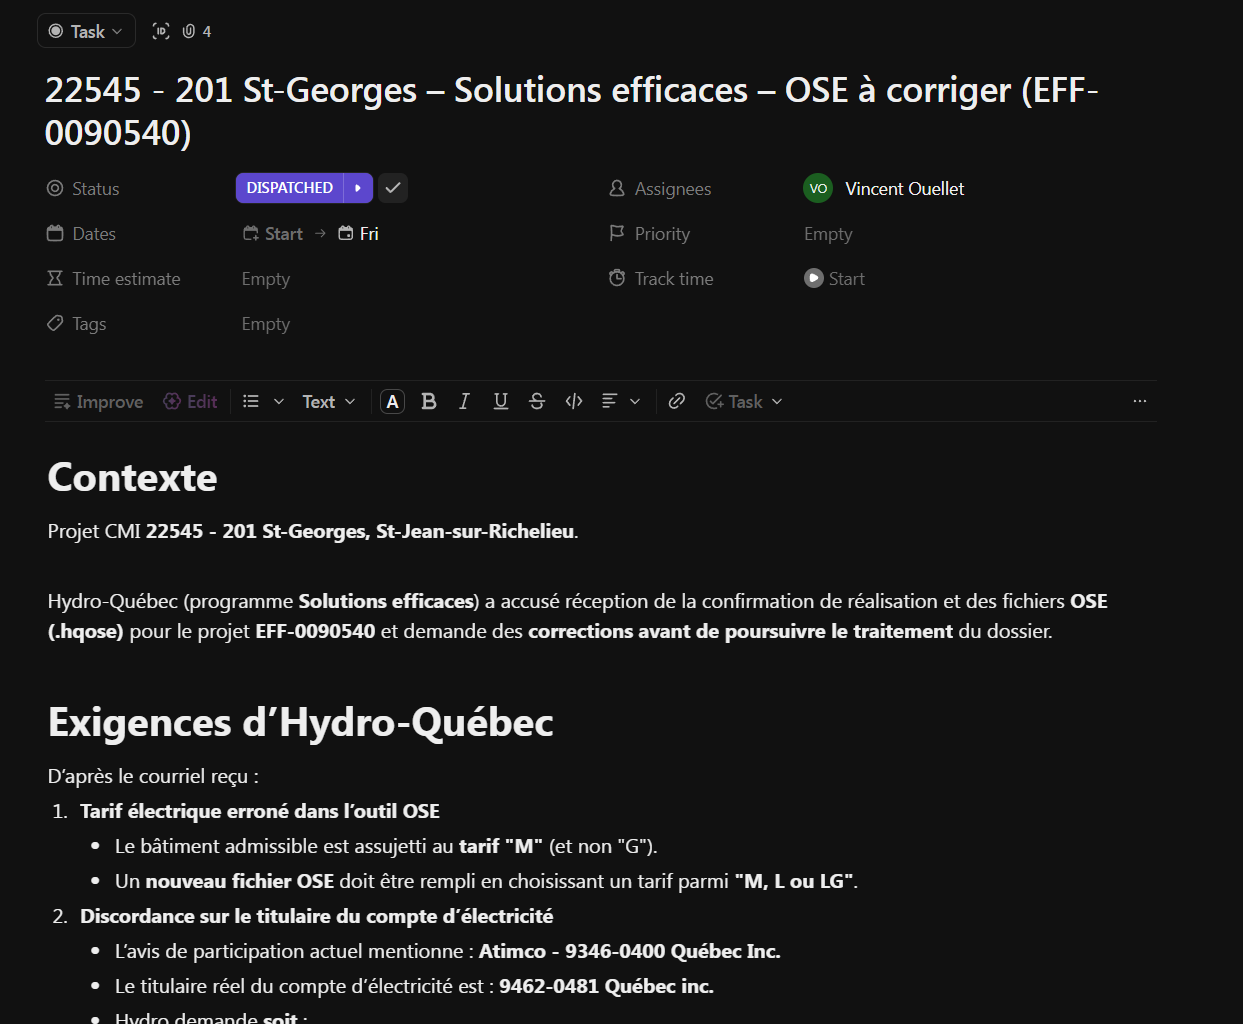The width and height of the screenshot is (1243, 1024).
Task: Open the Task type dropdown at top
Action: tap(86, 31)
